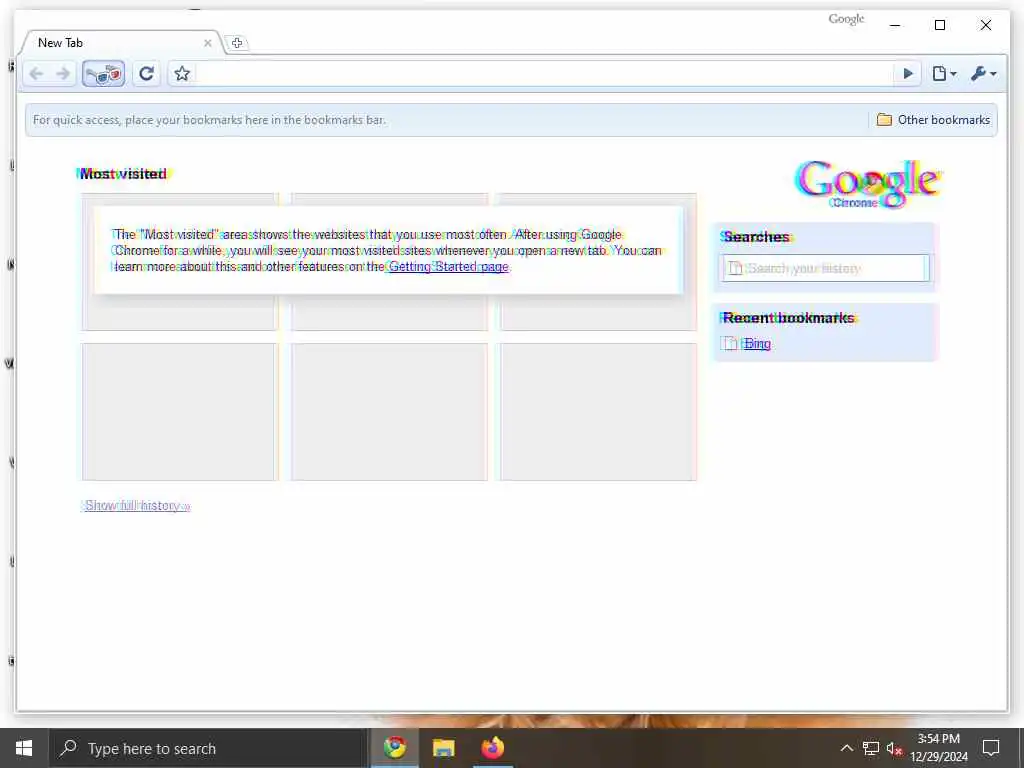Click the muted volume tray icon
Image resolution: width=1024 pixels, height=768 pixels.
coord(894,748)
